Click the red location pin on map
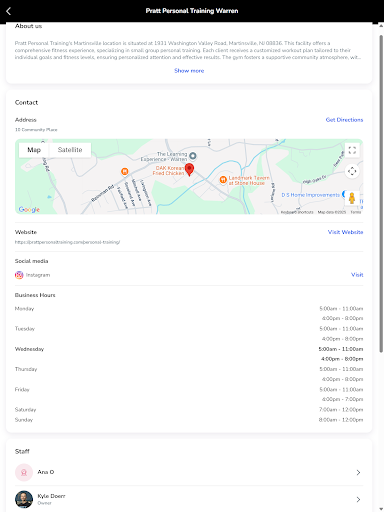The image size is (384, 512). tap(189, 169)
